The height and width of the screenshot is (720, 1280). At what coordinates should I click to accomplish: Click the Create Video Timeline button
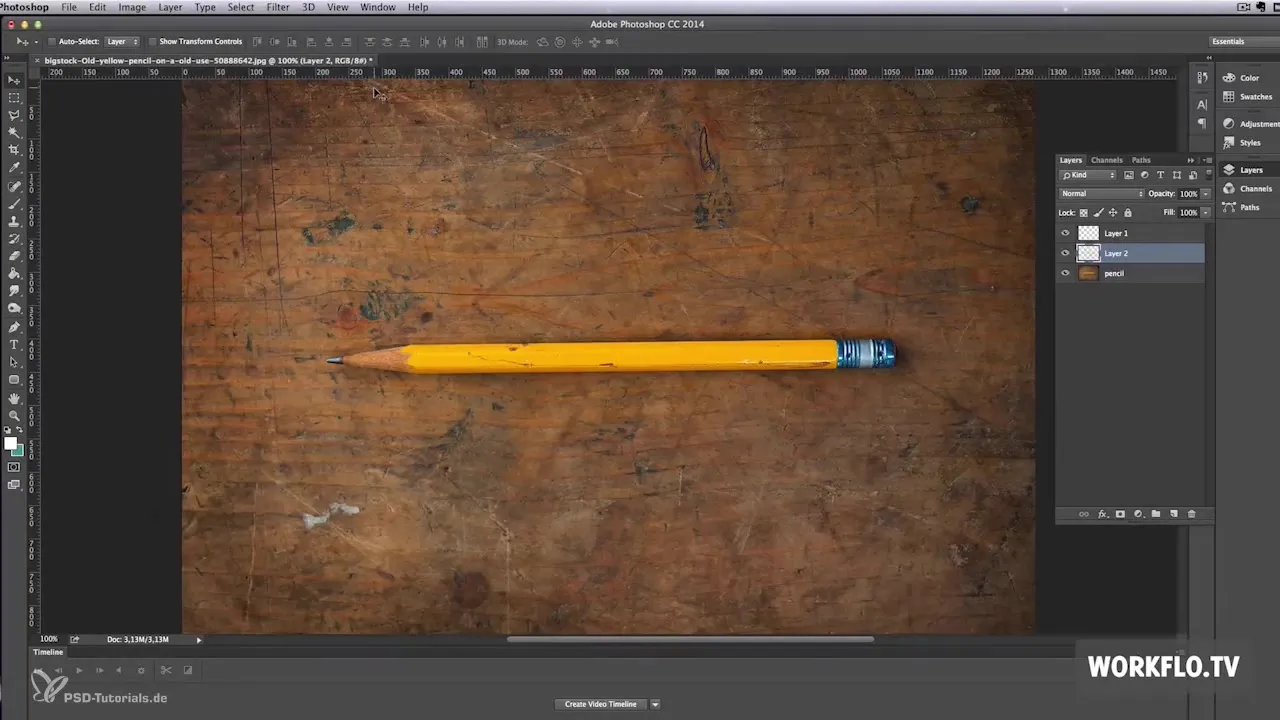[601, 704]
